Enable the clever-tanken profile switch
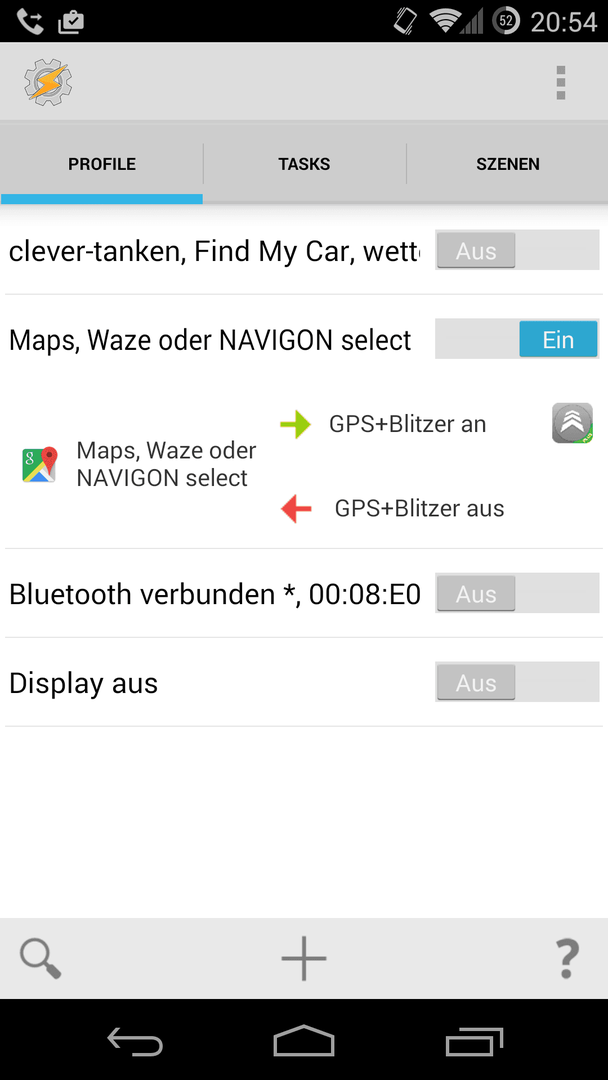608x1080 pixels. 517,250
